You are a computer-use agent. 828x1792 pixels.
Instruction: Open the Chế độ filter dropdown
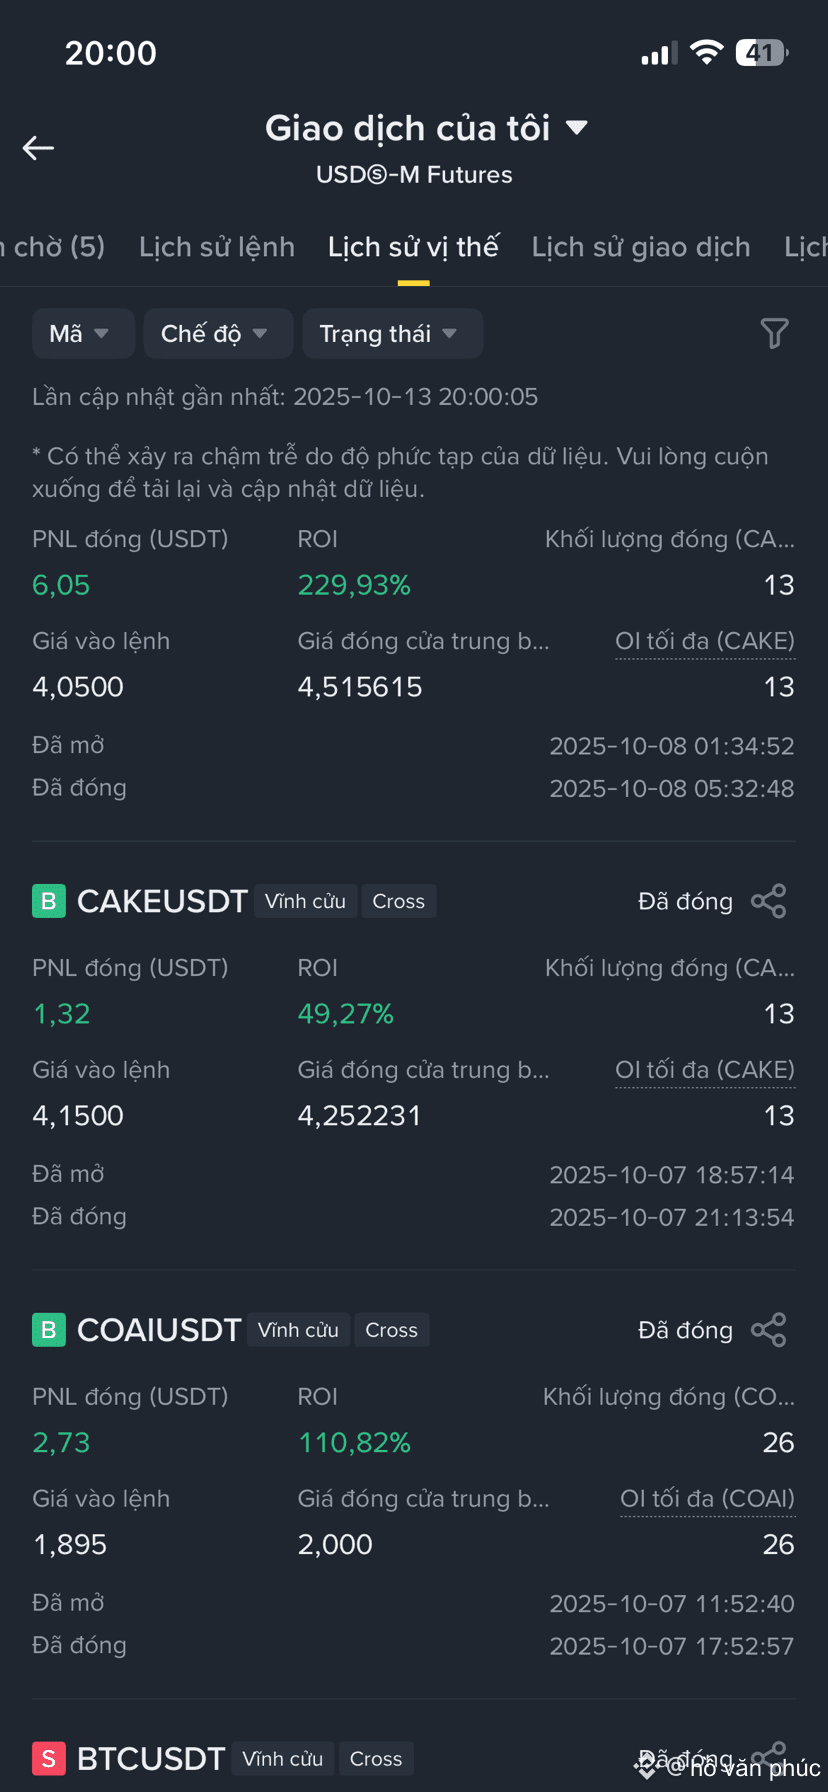click(x=218, y=334)
